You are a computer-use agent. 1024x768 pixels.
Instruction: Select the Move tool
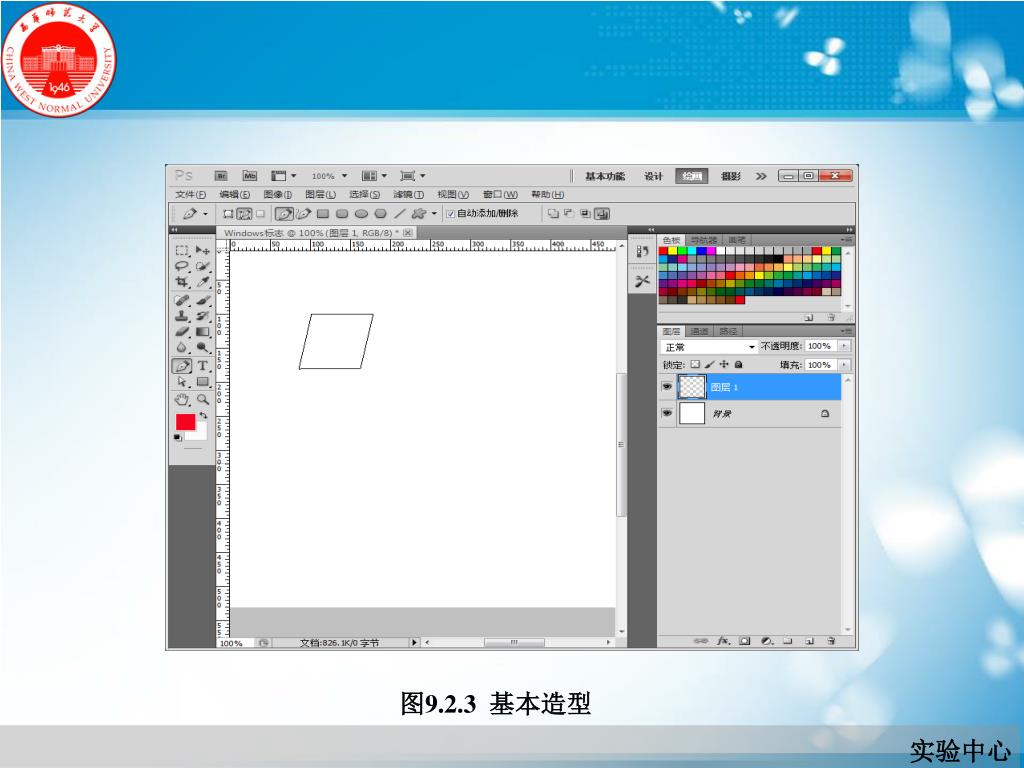[x=202, y=250]
